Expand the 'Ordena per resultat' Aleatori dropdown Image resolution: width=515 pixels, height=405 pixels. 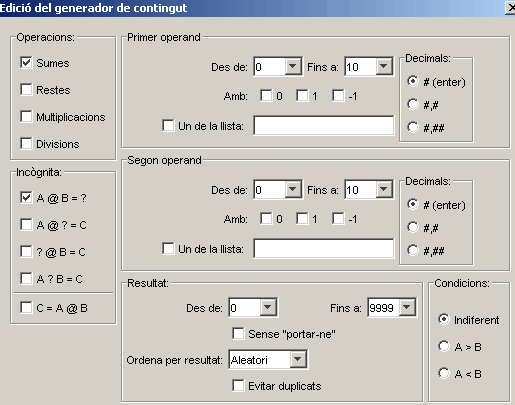[x=298, y=359]
